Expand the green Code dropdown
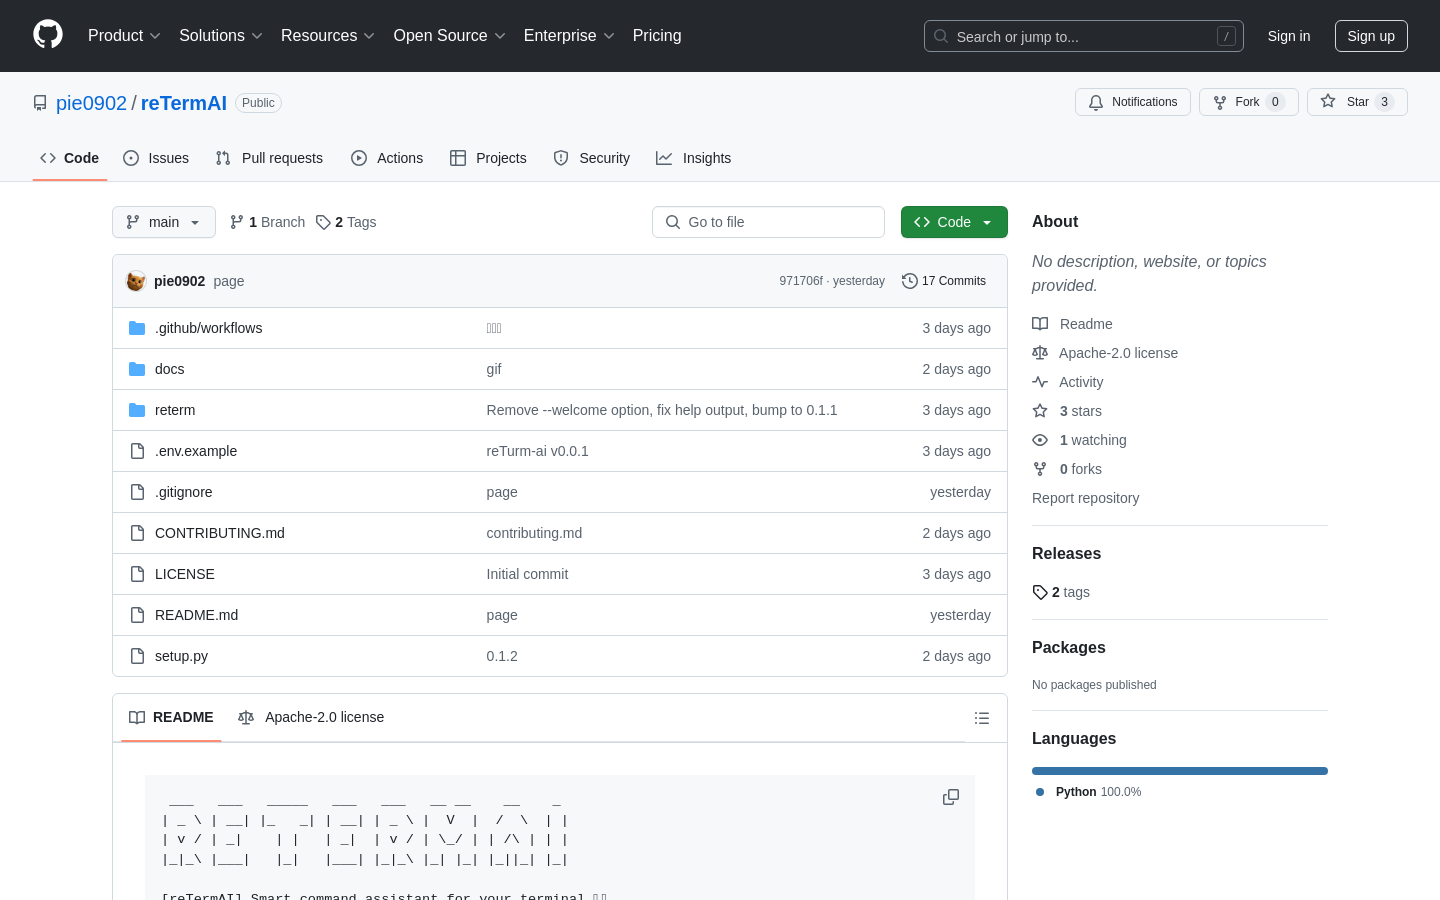 click(x=954, y=222)
